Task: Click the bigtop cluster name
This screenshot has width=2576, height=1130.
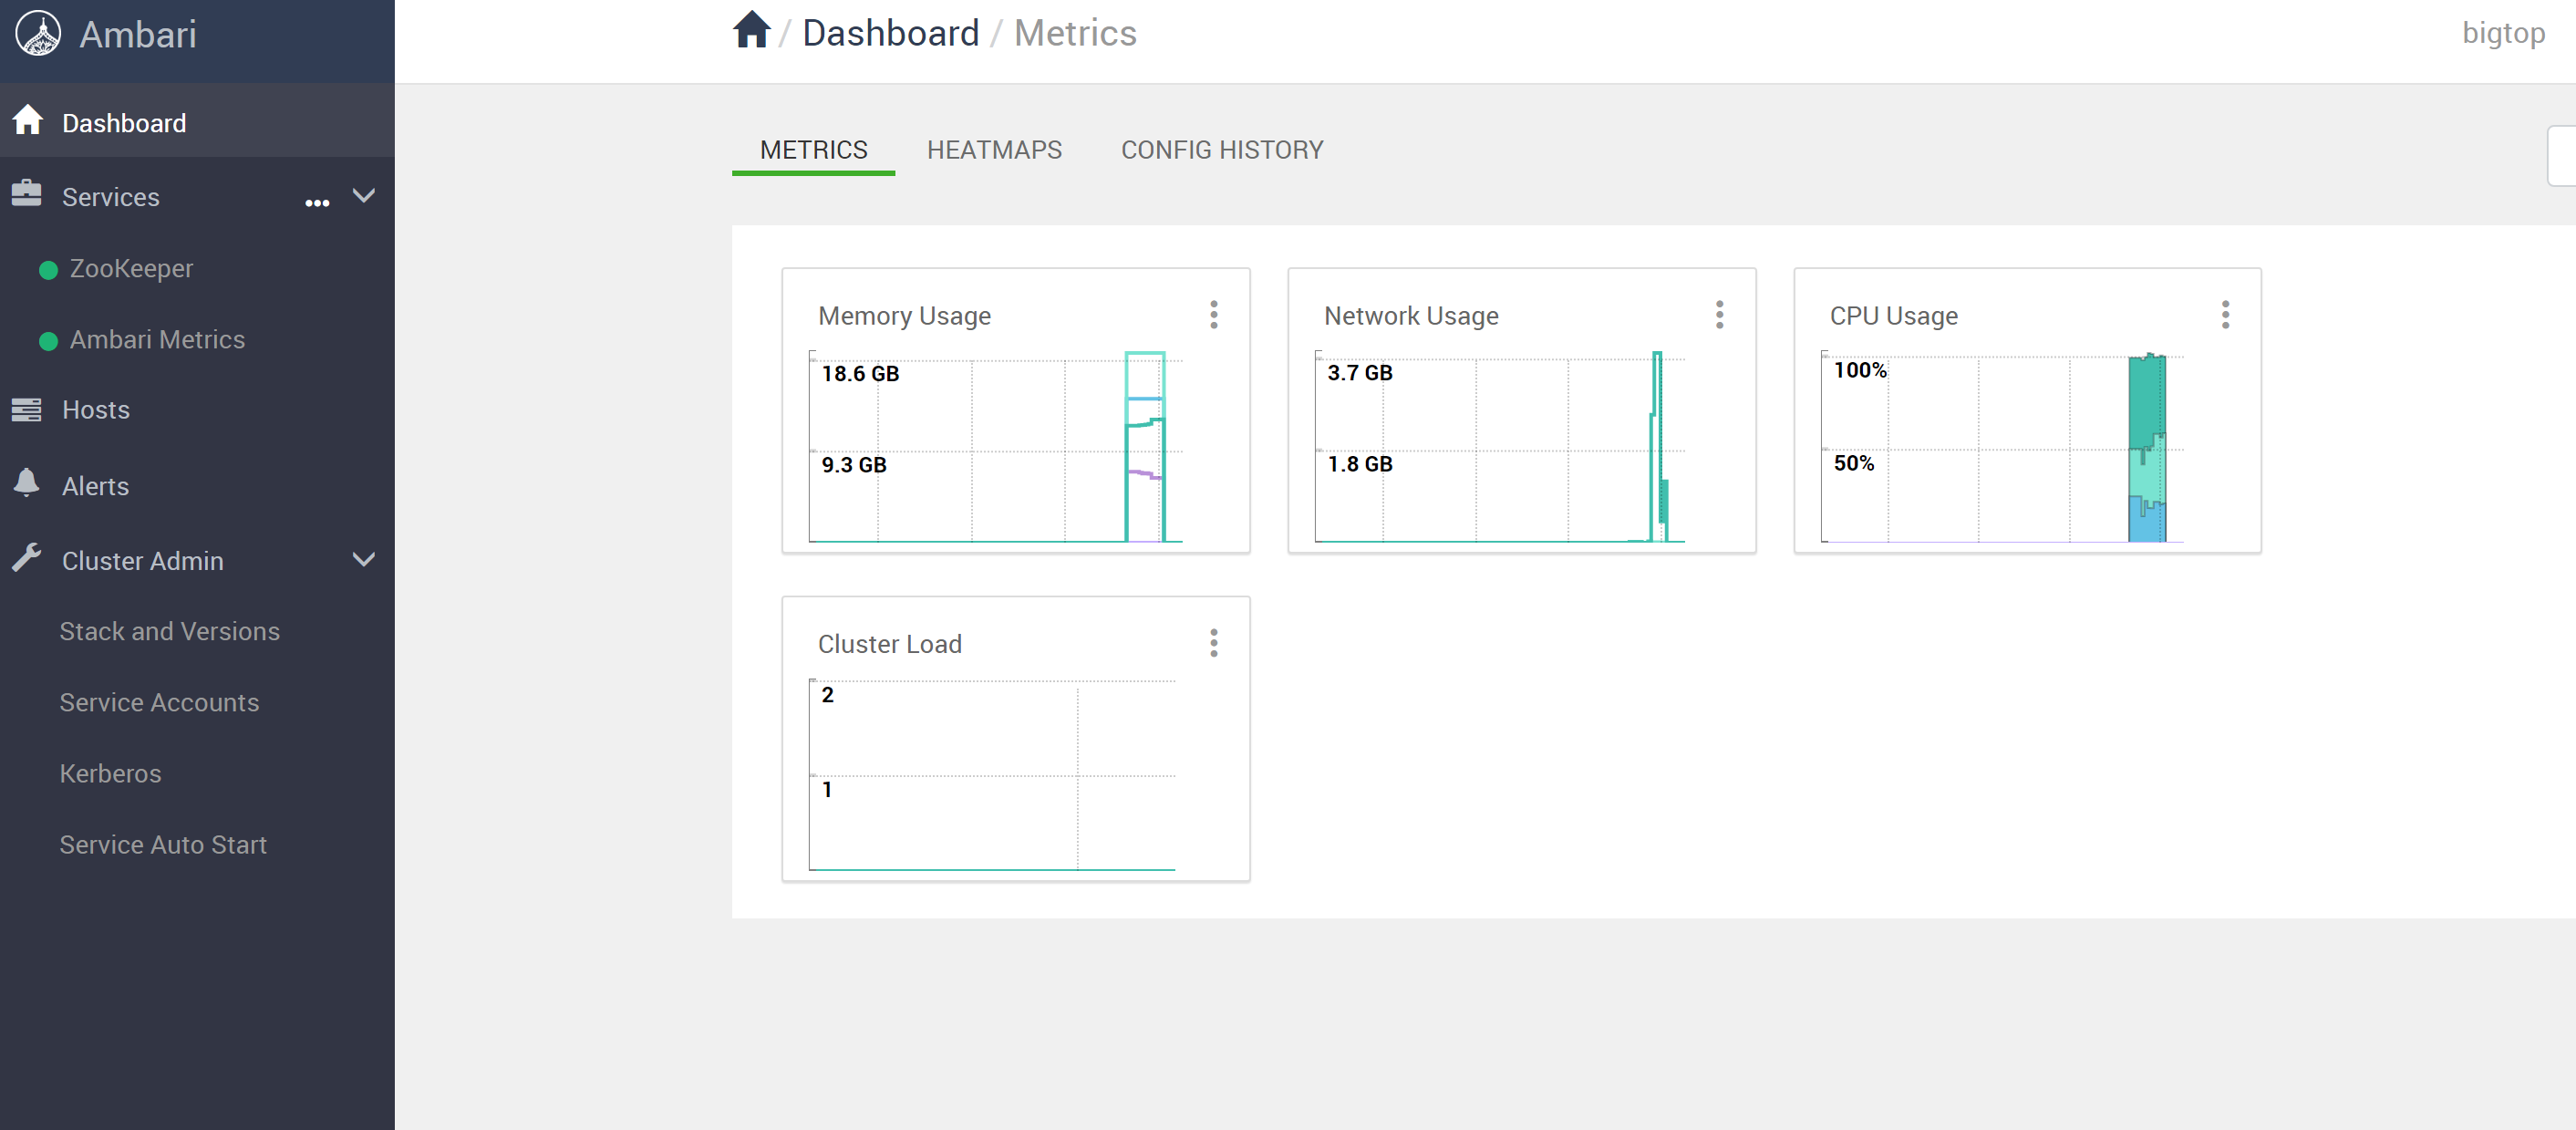Action: [2503, 34]
